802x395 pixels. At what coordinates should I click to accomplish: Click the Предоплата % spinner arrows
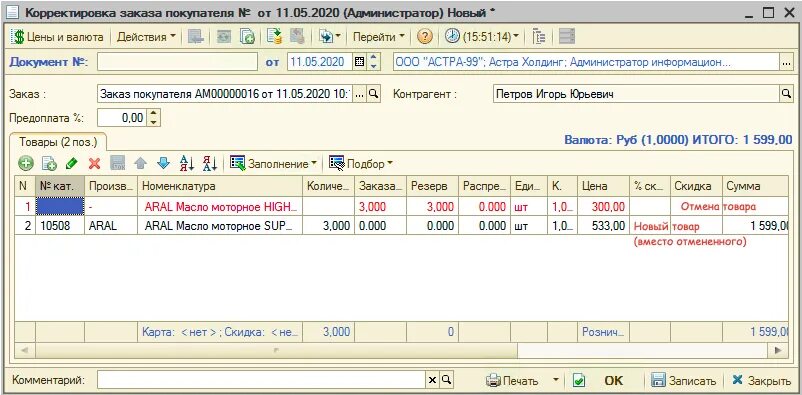(154, 118)
